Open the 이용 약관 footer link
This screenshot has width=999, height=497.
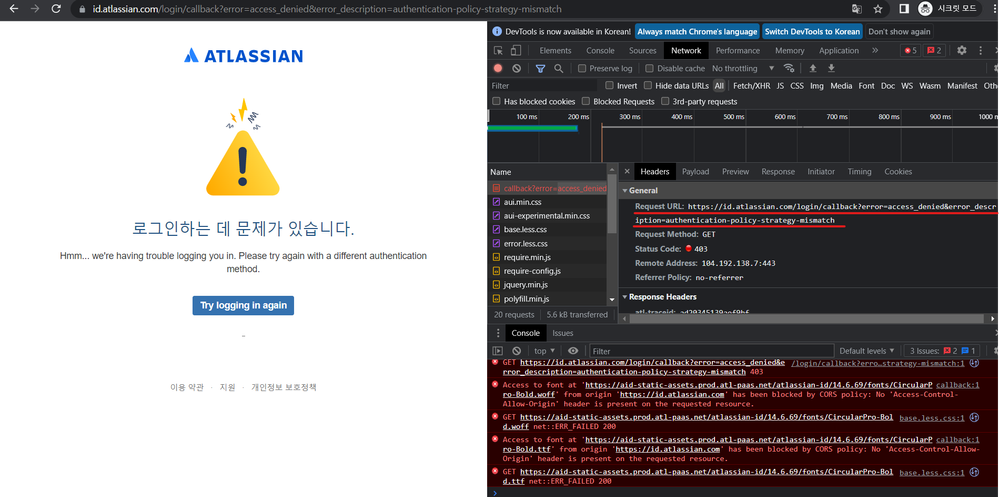pyautogui.click(x=187, y=387)
